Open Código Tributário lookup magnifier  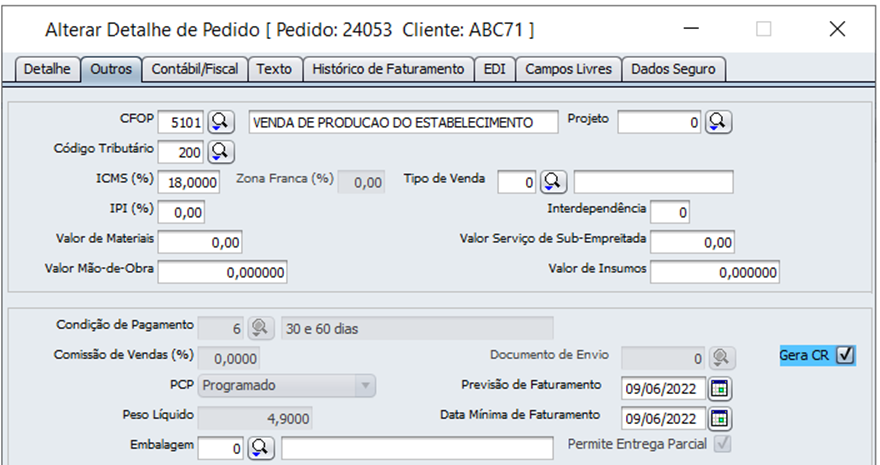pyautogui.click(x=221, y=151)
